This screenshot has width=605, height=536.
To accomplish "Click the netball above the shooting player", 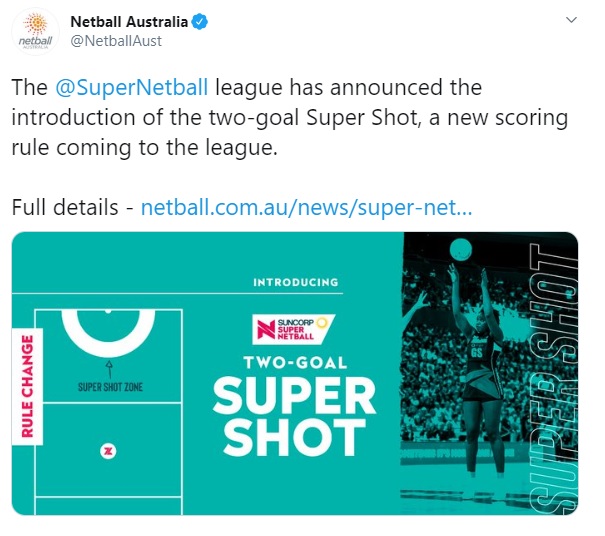I will click(x=461, y=249).
